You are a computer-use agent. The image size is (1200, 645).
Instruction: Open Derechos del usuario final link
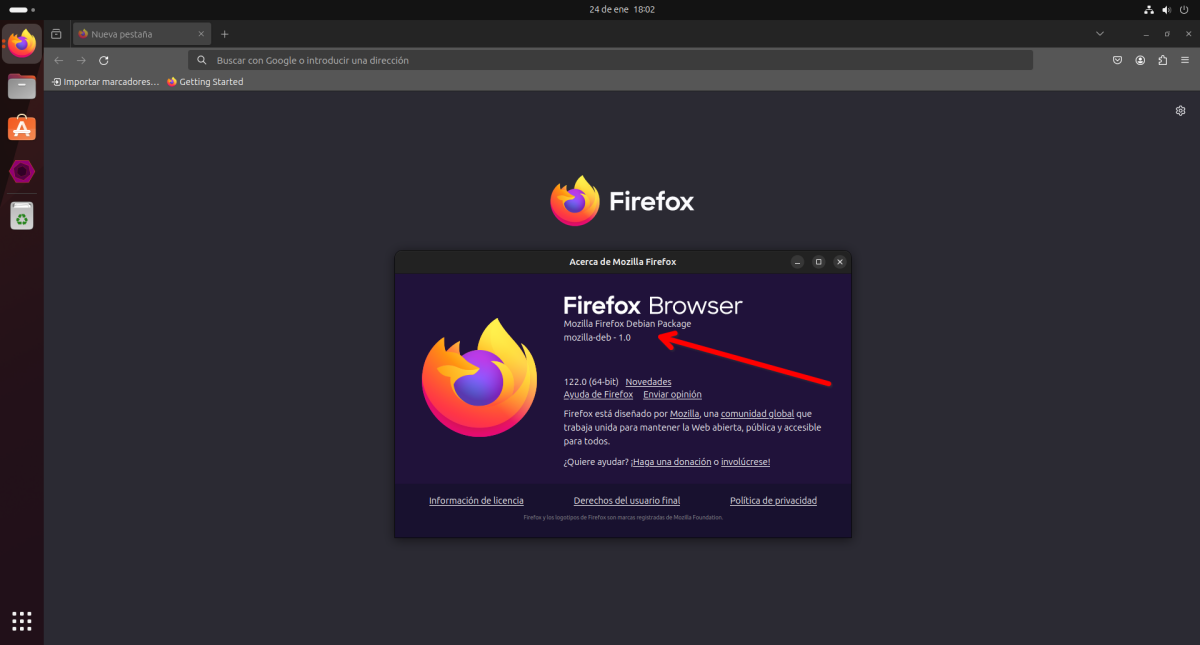click(627, 501)
